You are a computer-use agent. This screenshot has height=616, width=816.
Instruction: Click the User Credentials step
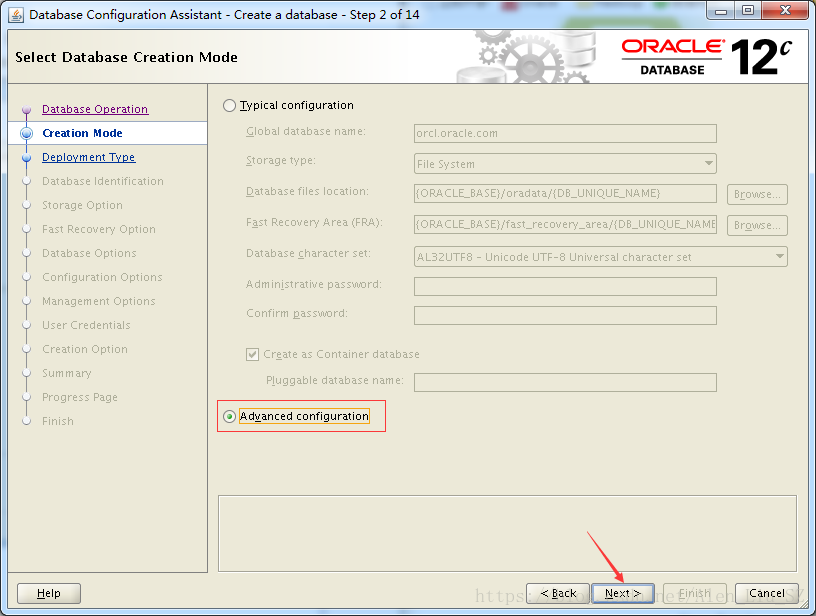[x=86, y=325]
